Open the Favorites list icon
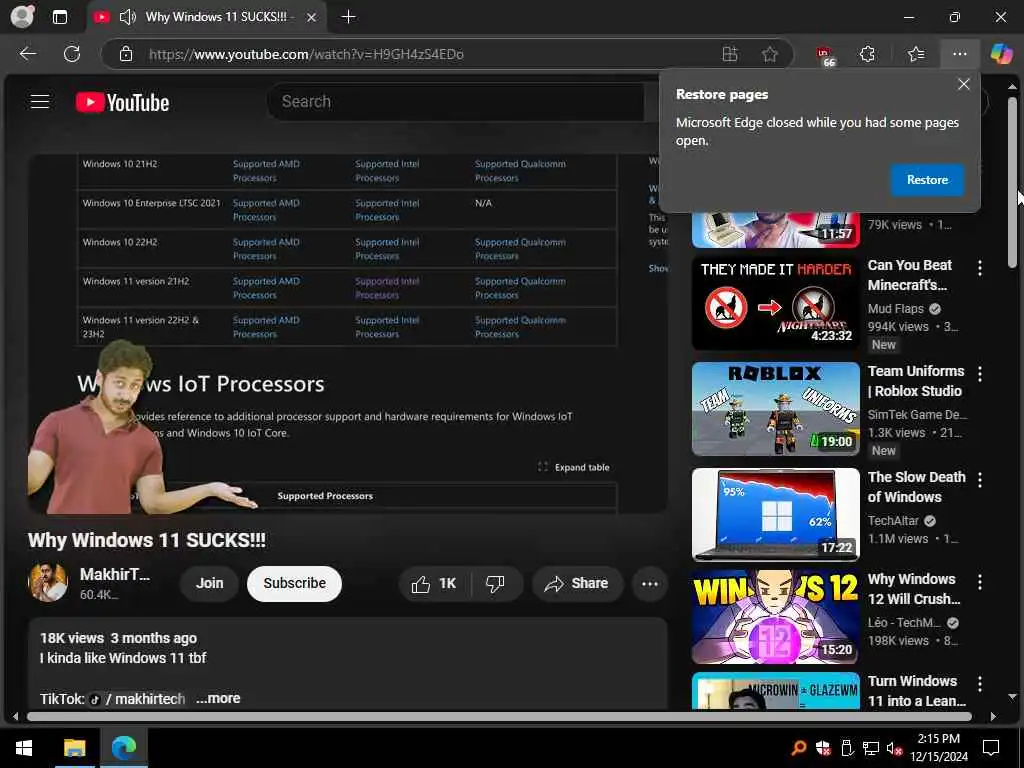 point(916,54)
